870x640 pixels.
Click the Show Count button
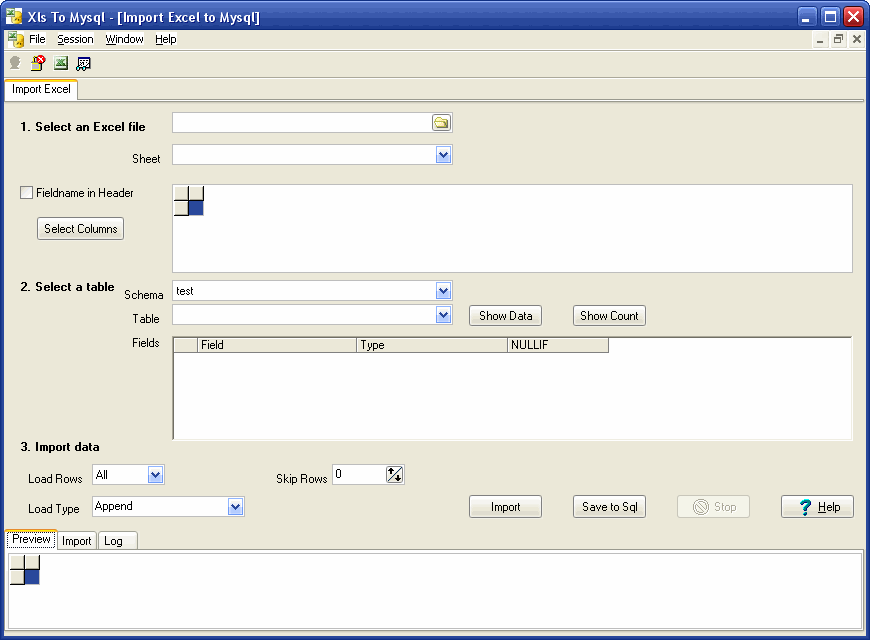pyautogui.click(x=609, y=316)
